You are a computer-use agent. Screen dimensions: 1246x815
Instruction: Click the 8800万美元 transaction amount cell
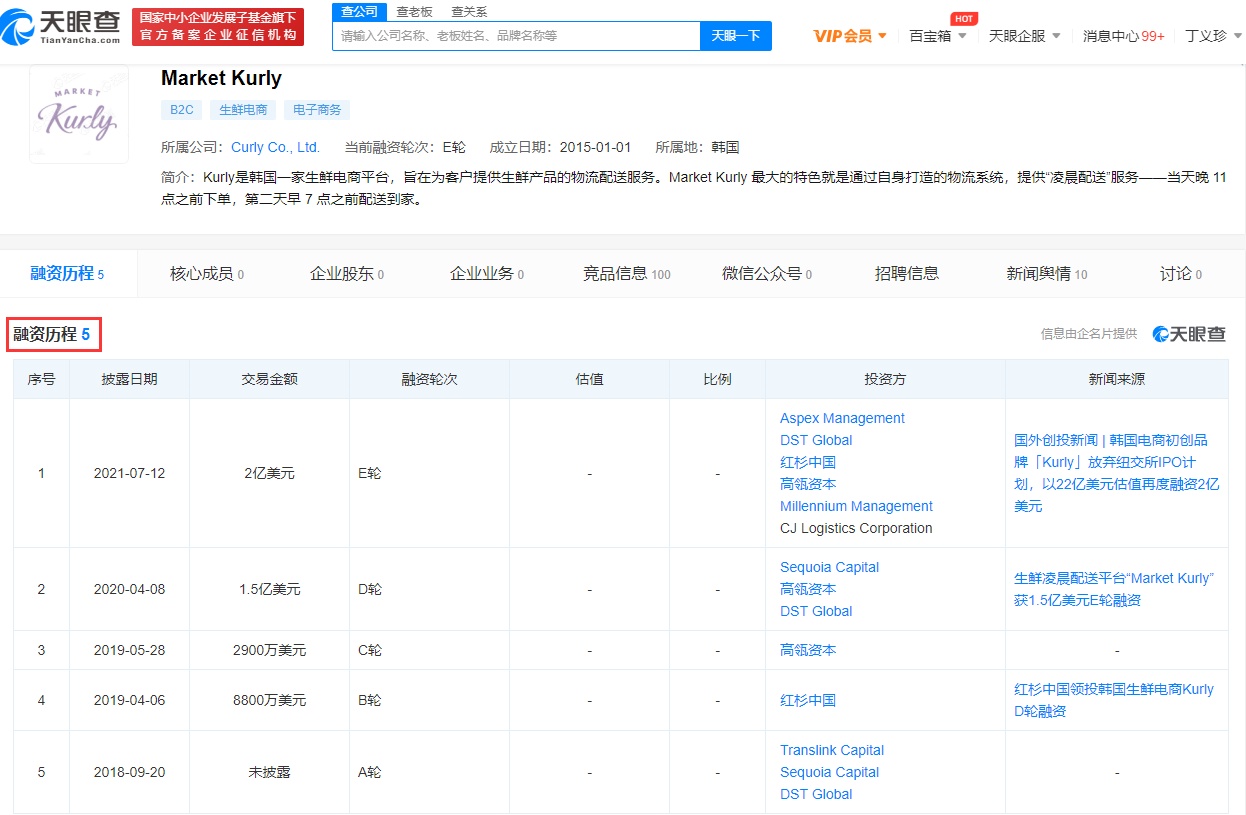click(x=270, y=700)
